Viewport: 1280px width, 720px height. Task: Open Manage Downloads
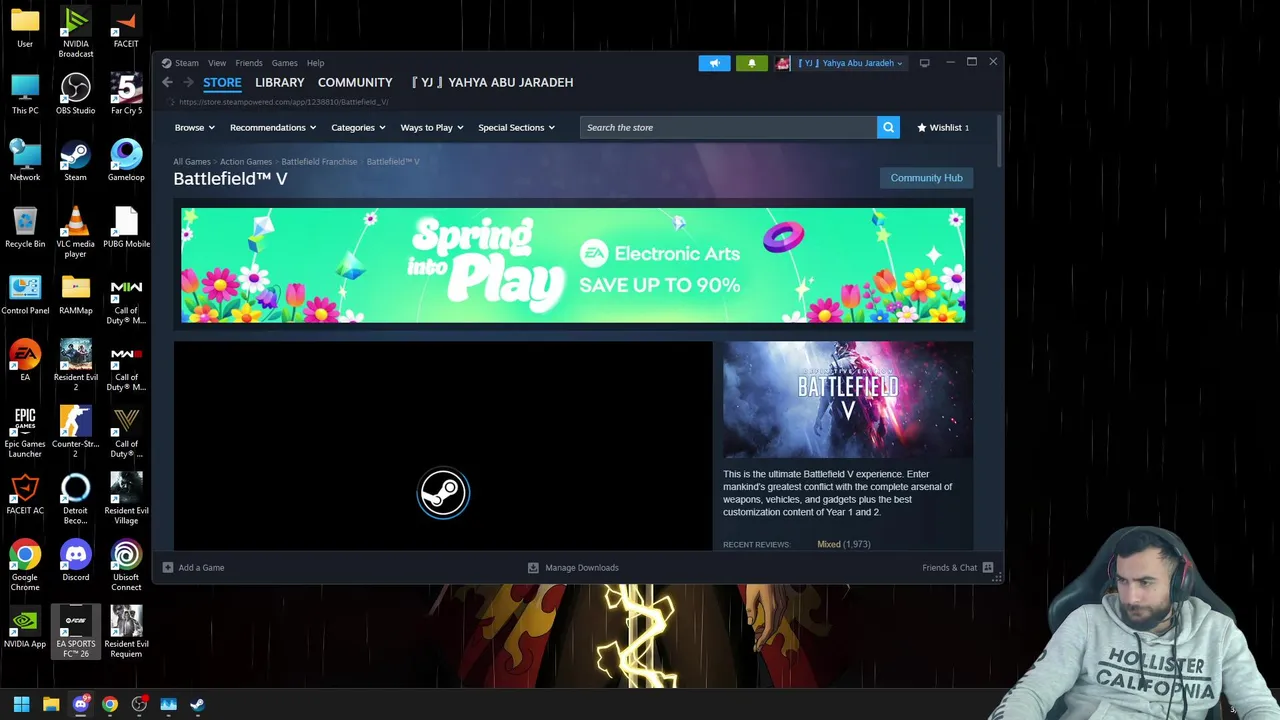574,567
